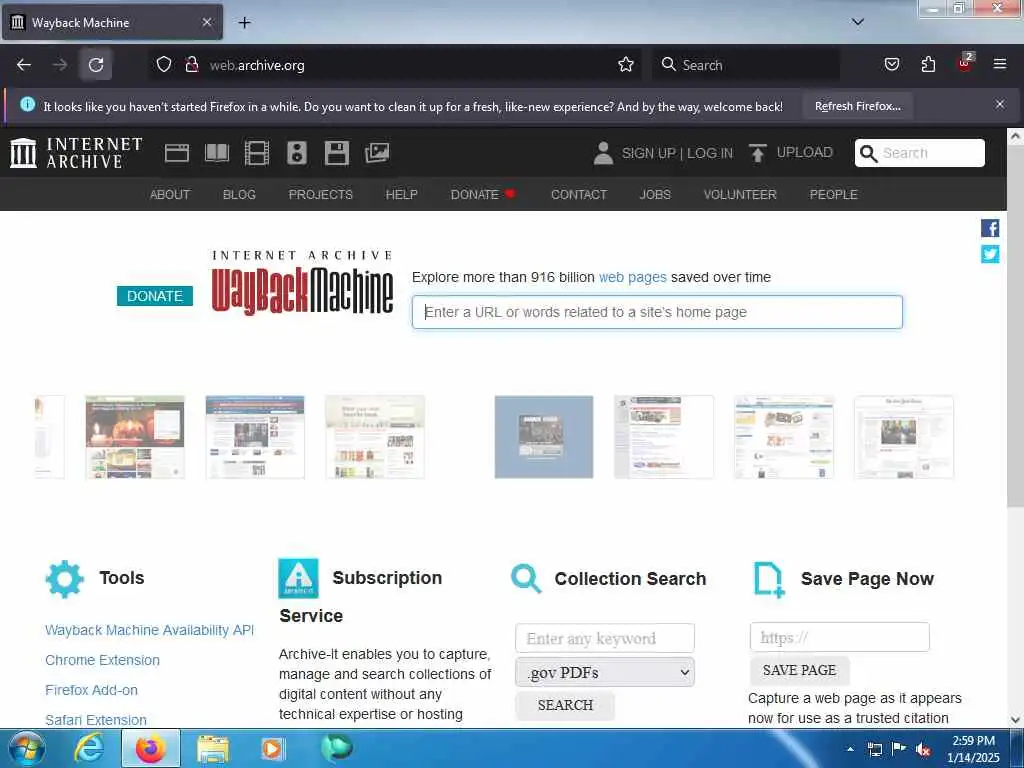Open the ABOUT menu item
The image size is (1024, 768).
(x=170, y=195)
